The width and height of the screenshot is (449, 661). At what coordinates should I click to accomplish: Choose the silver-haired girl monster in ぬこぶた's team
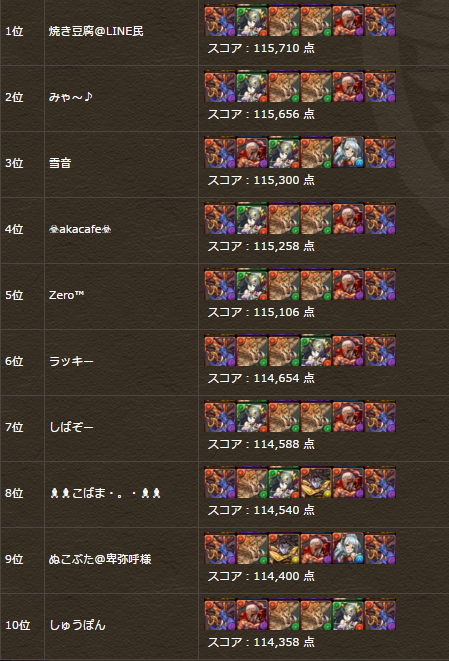pos(348,548)
